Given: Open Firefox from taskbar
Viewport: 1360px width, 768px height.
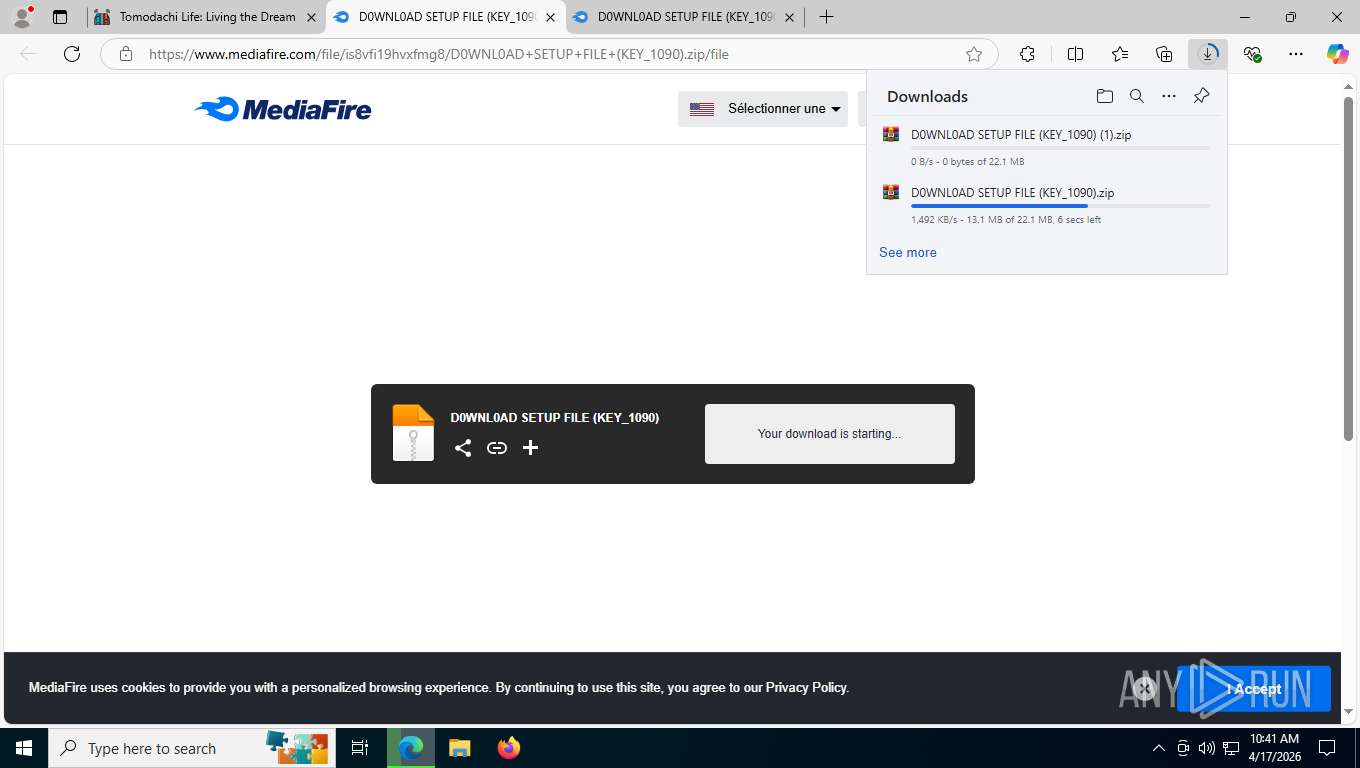Looking at the screenshot, I should pyautogui.click(x=508, y=748).
